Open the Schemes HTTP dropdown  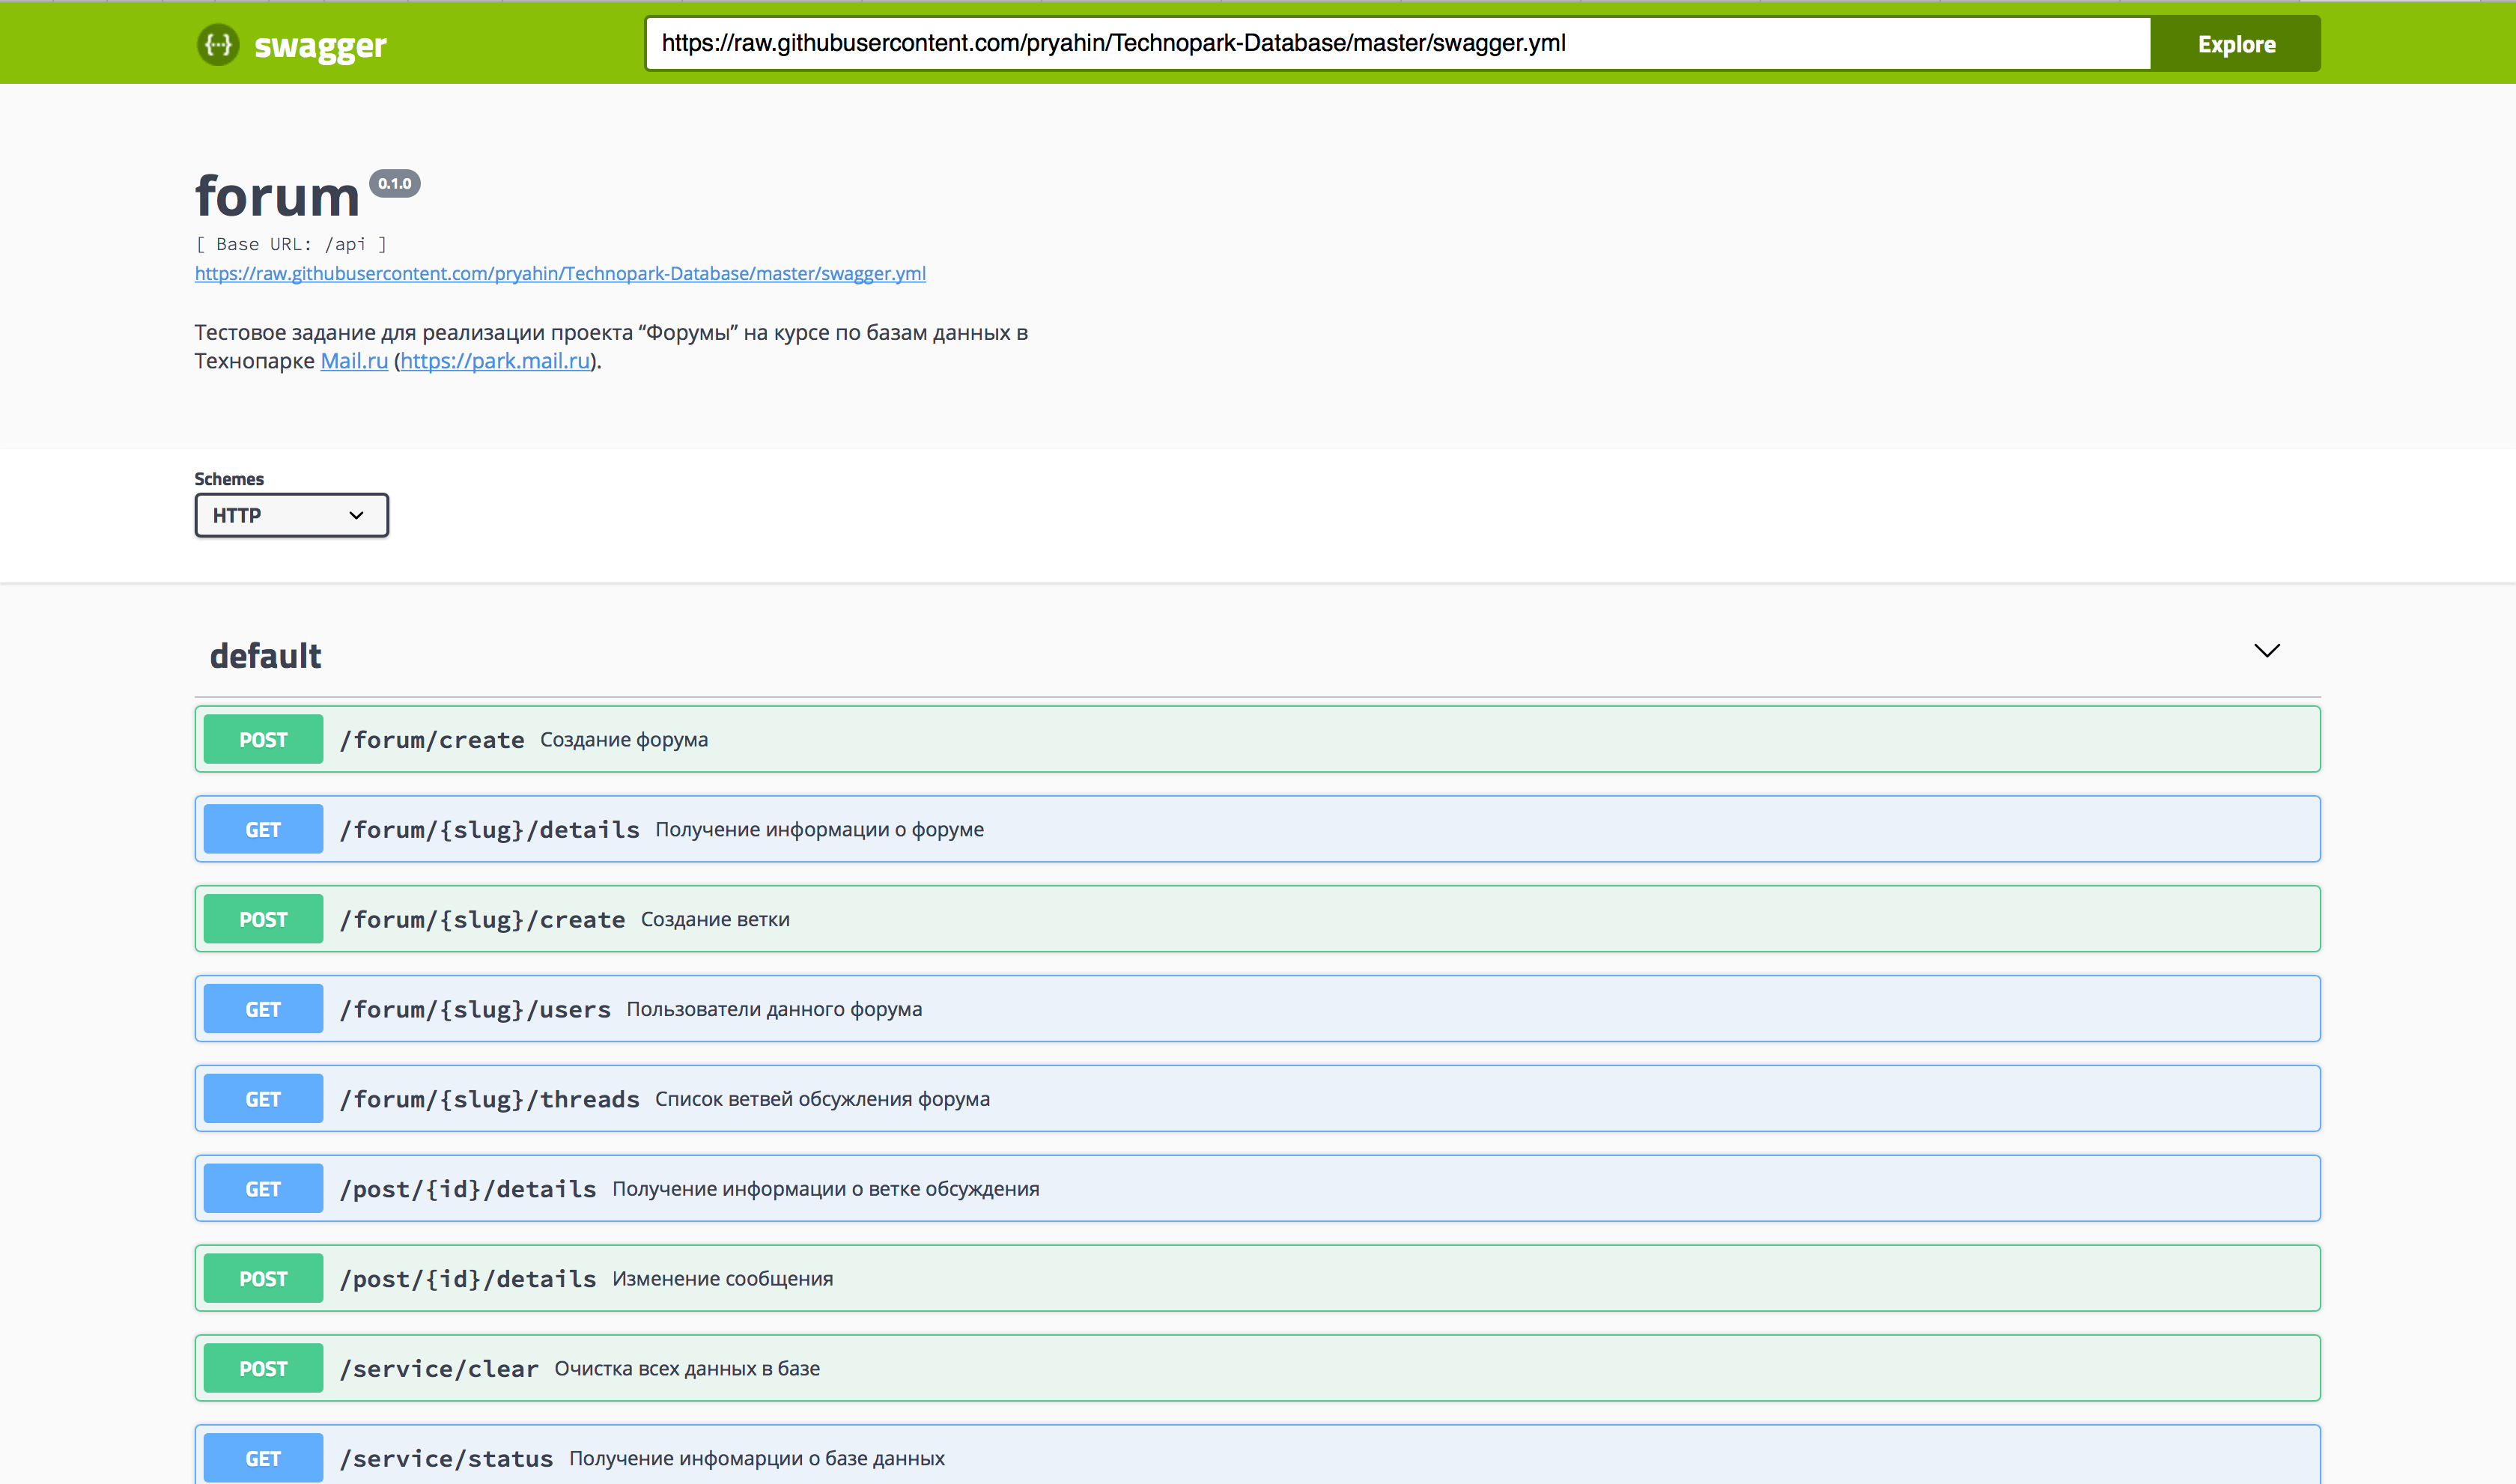point(291,515)
